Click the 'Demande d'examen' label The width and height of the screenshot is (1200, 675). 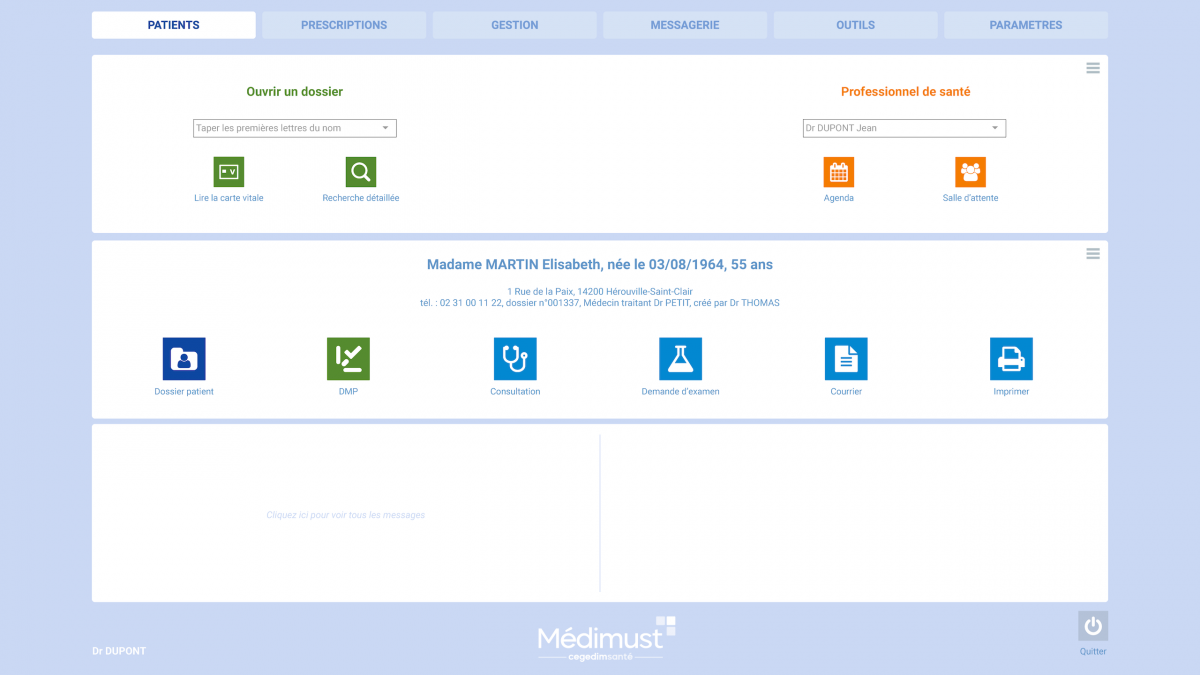click(680, 392)
